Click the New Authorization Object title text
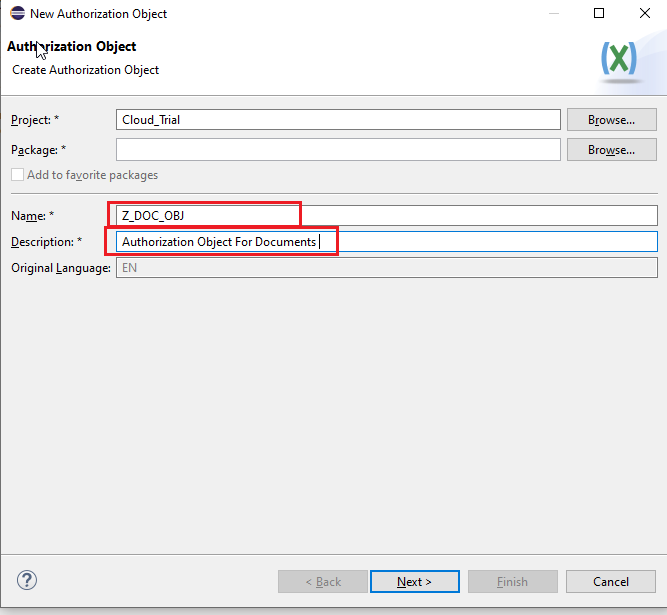This screenshot has width=667, height=615. pyautogui.click(x=98, y=14)
